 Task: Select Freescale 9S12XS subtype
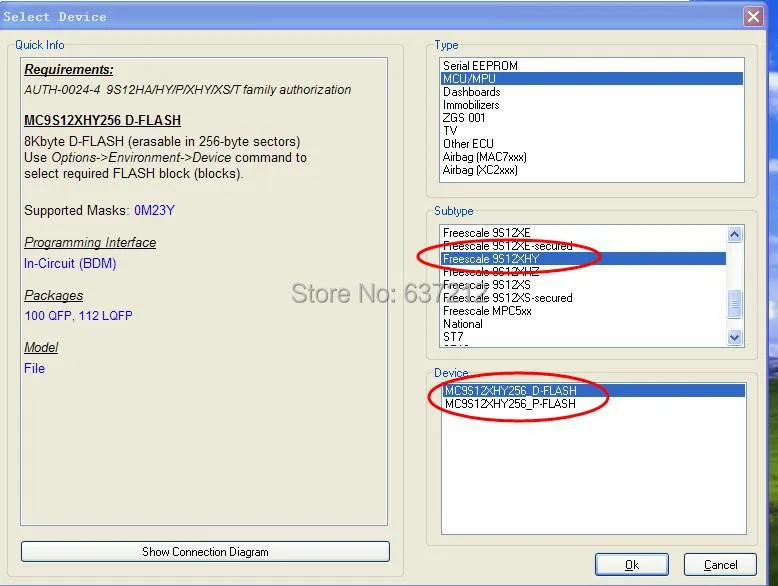point(584,285)
